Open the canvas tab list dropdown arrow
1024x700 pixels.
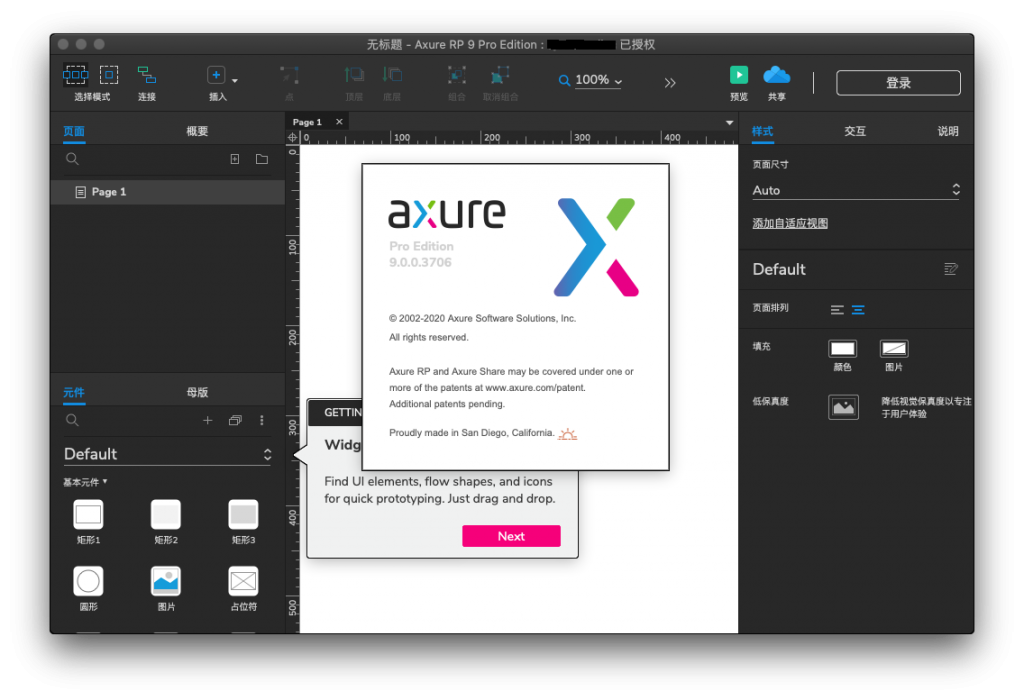pyautogui.click(x=729, y=122)
